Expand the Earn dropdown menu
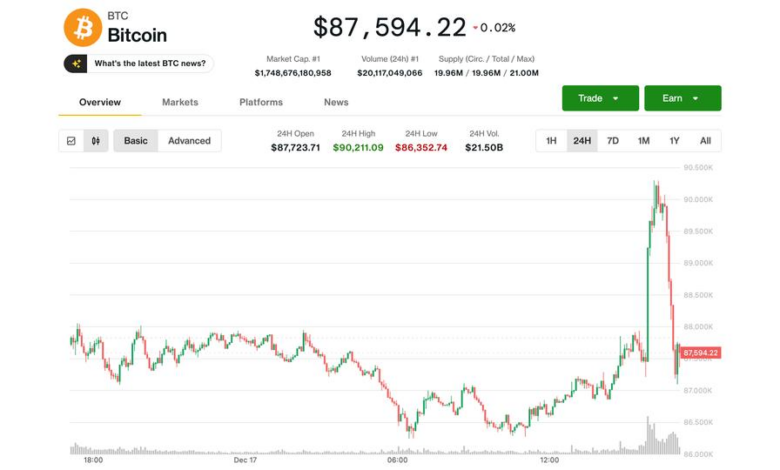 [681, 98]
